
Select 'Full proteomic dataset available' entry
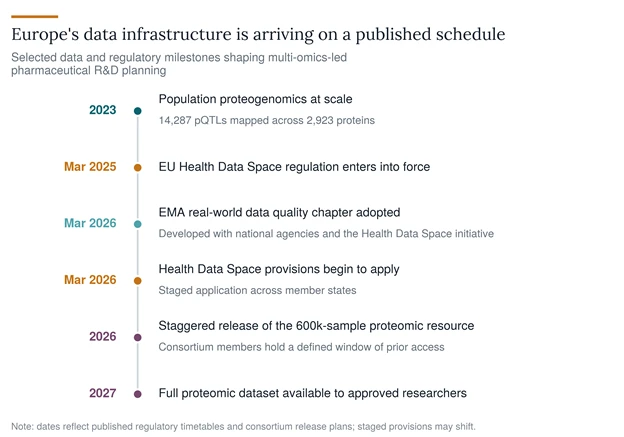coord(313,393)
